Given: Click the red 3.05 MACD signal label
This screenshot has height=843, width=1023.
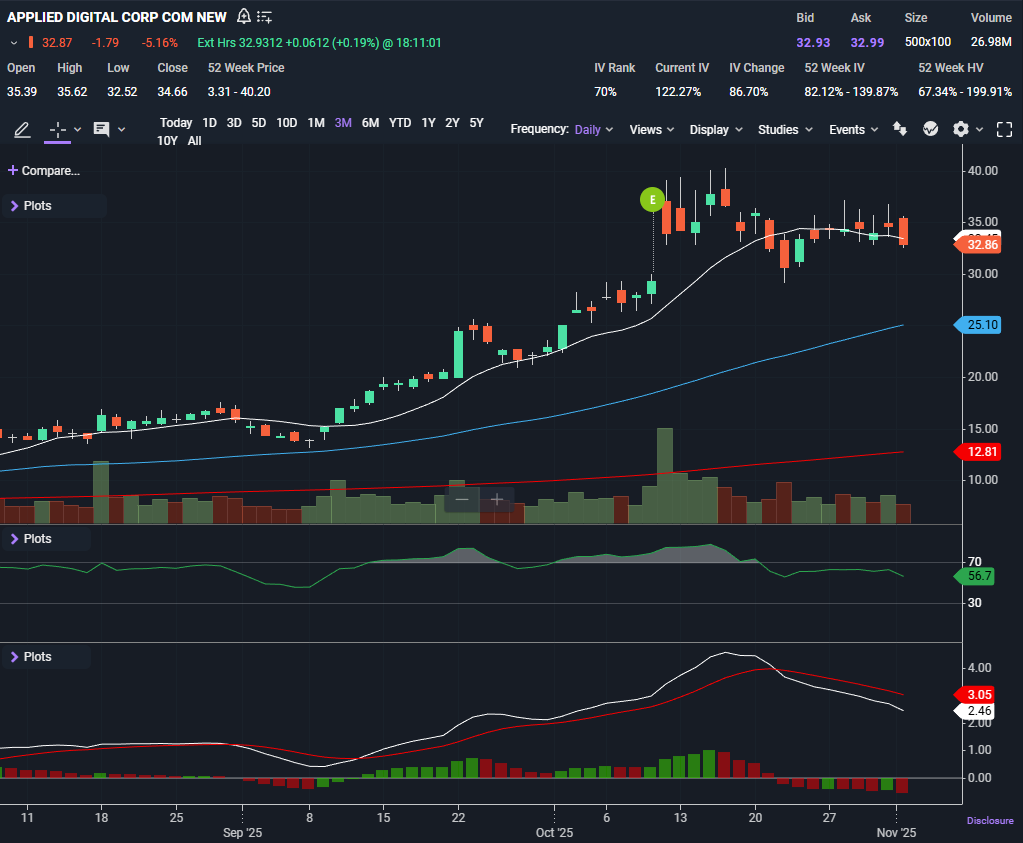Looking at the screenshot, I should (974, 695).
